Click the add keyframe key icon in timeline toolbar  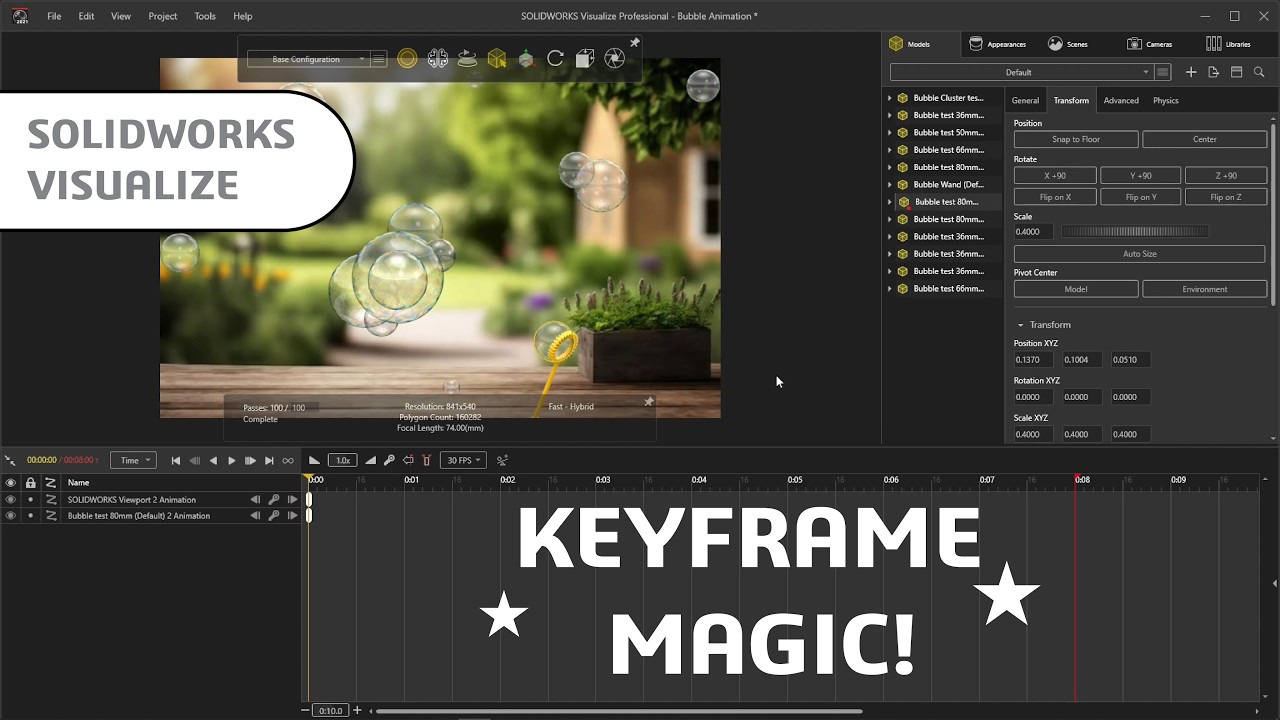tap(389, 460)
